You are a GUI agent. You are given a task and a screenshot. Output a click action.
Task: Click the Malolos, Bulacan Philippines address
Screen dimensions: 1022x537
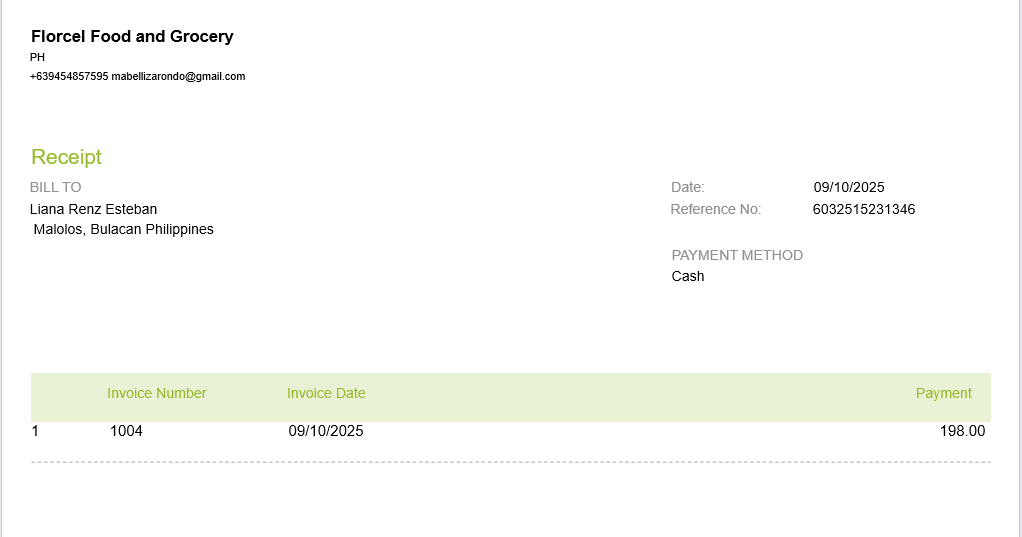(x=124, y=229)
